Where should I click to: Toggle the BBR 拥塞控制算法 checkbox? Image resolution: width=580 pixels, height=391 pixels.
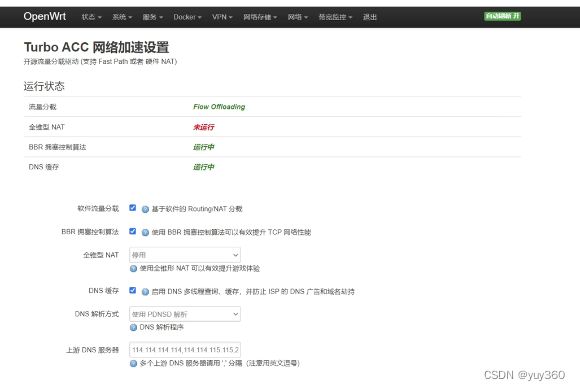(x=132, y=231)
